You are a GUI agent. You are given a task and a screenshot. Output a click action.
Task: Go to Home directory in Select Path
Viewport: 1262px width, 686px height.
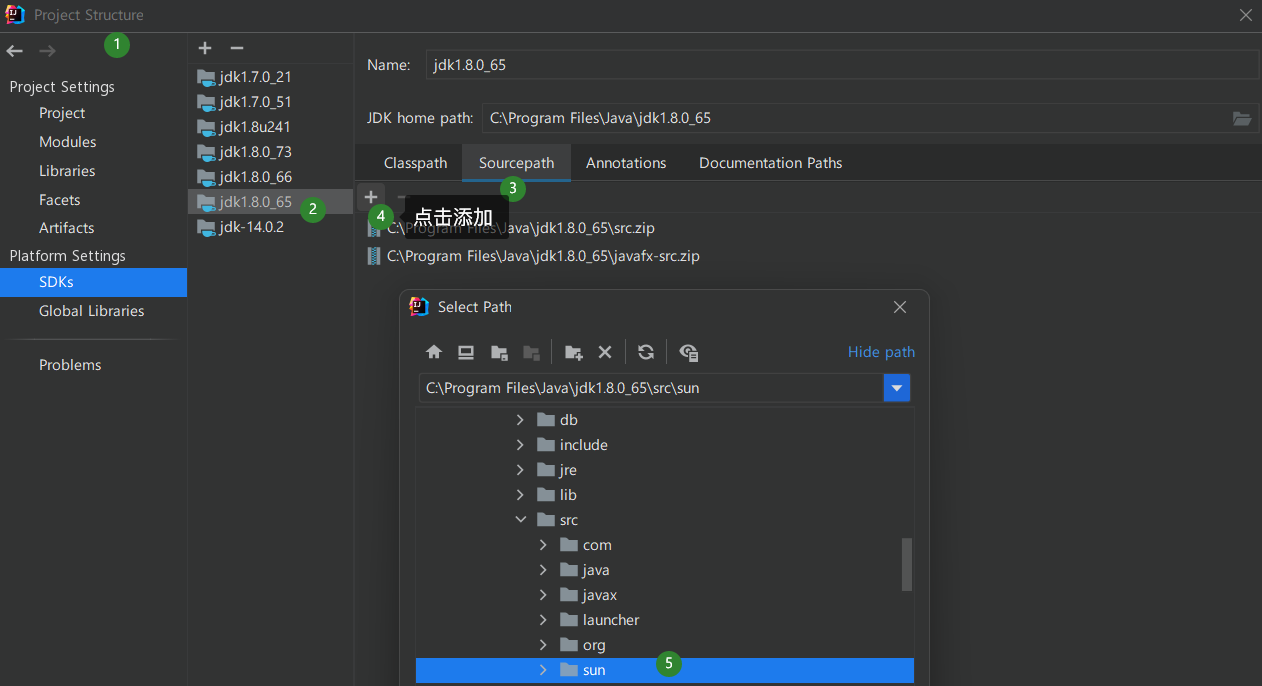pos(434,352)
